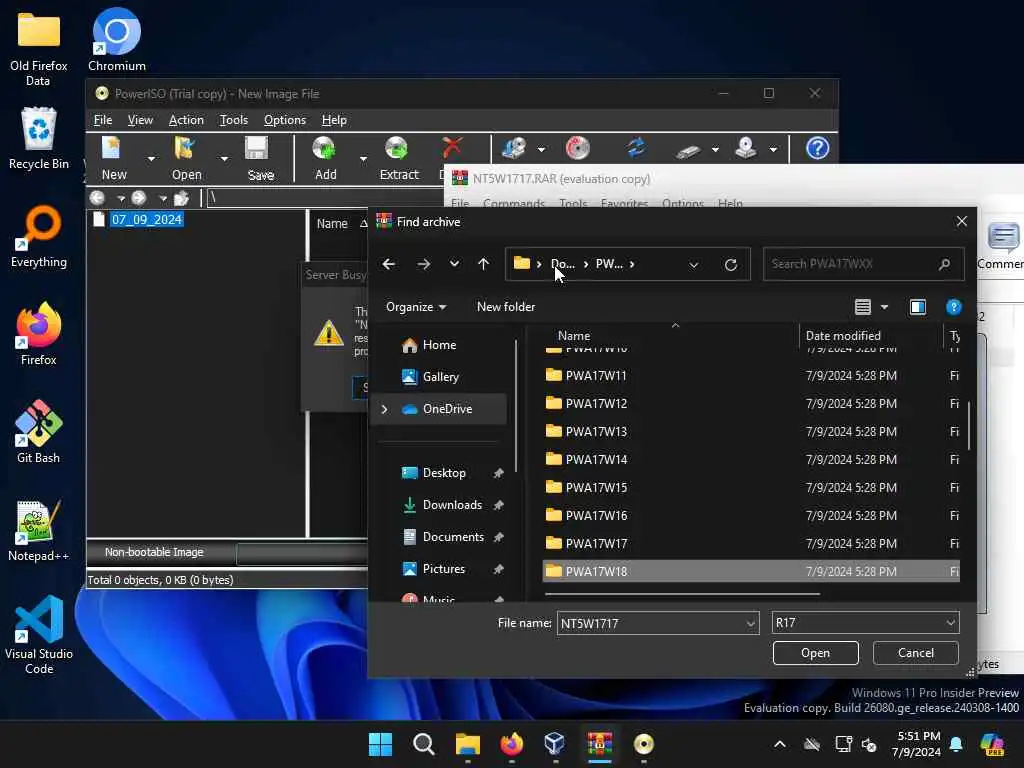The image size is (1024, 768).
Task: Select the Everything desktop icon
Action: (39, 236)
